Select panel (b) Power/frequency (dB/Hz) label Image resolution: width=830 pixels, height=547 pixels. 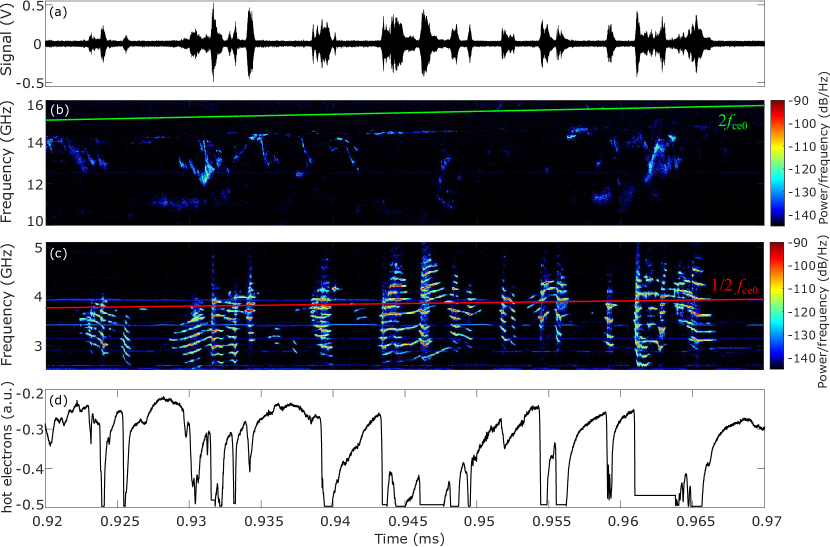tap(823, 149)
